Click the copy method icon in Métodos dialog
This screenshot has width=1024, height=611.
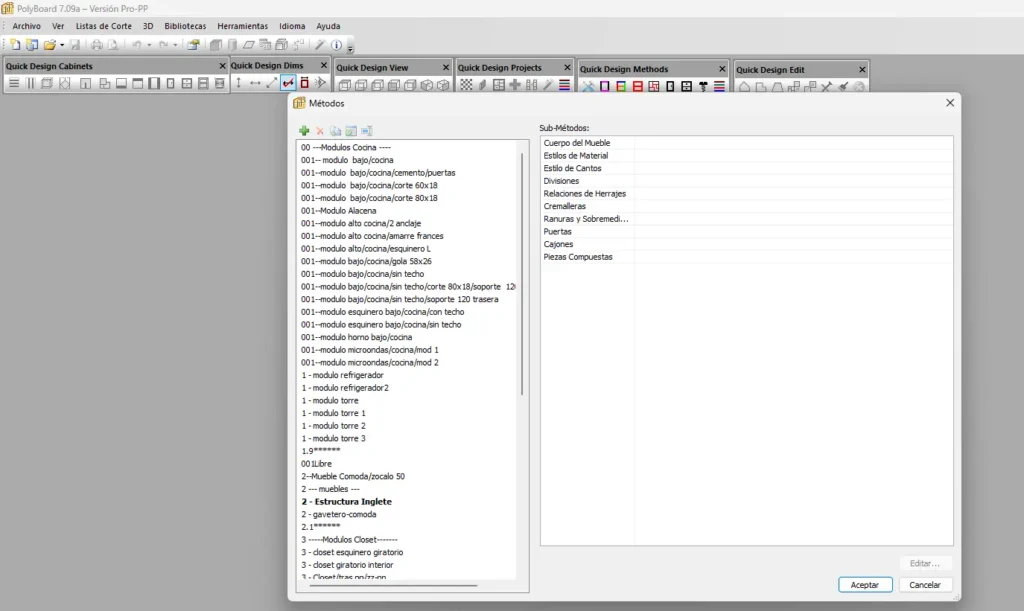pos(336,131)
